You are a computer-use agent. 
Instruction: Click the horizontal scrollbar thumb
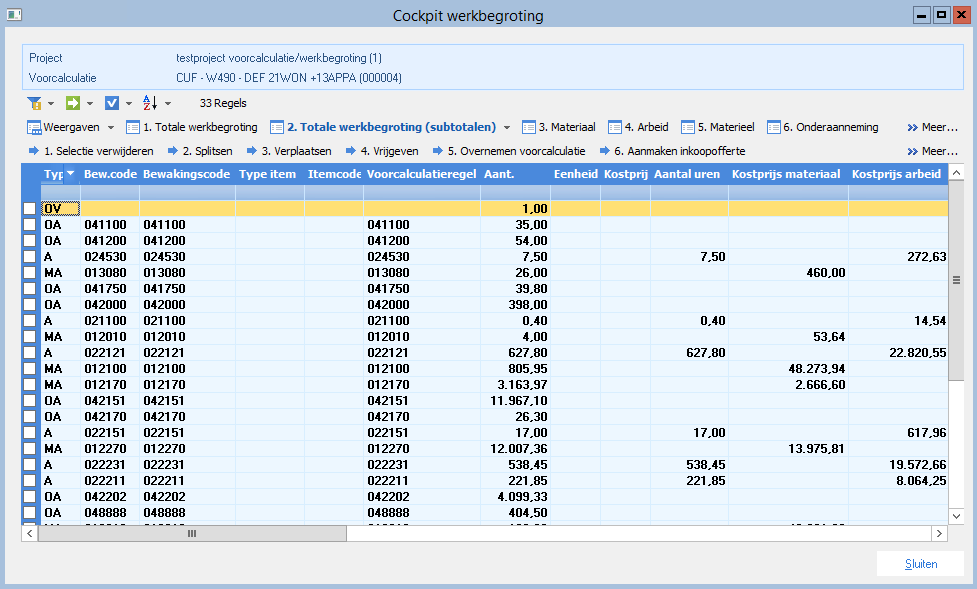pos(192,534)
